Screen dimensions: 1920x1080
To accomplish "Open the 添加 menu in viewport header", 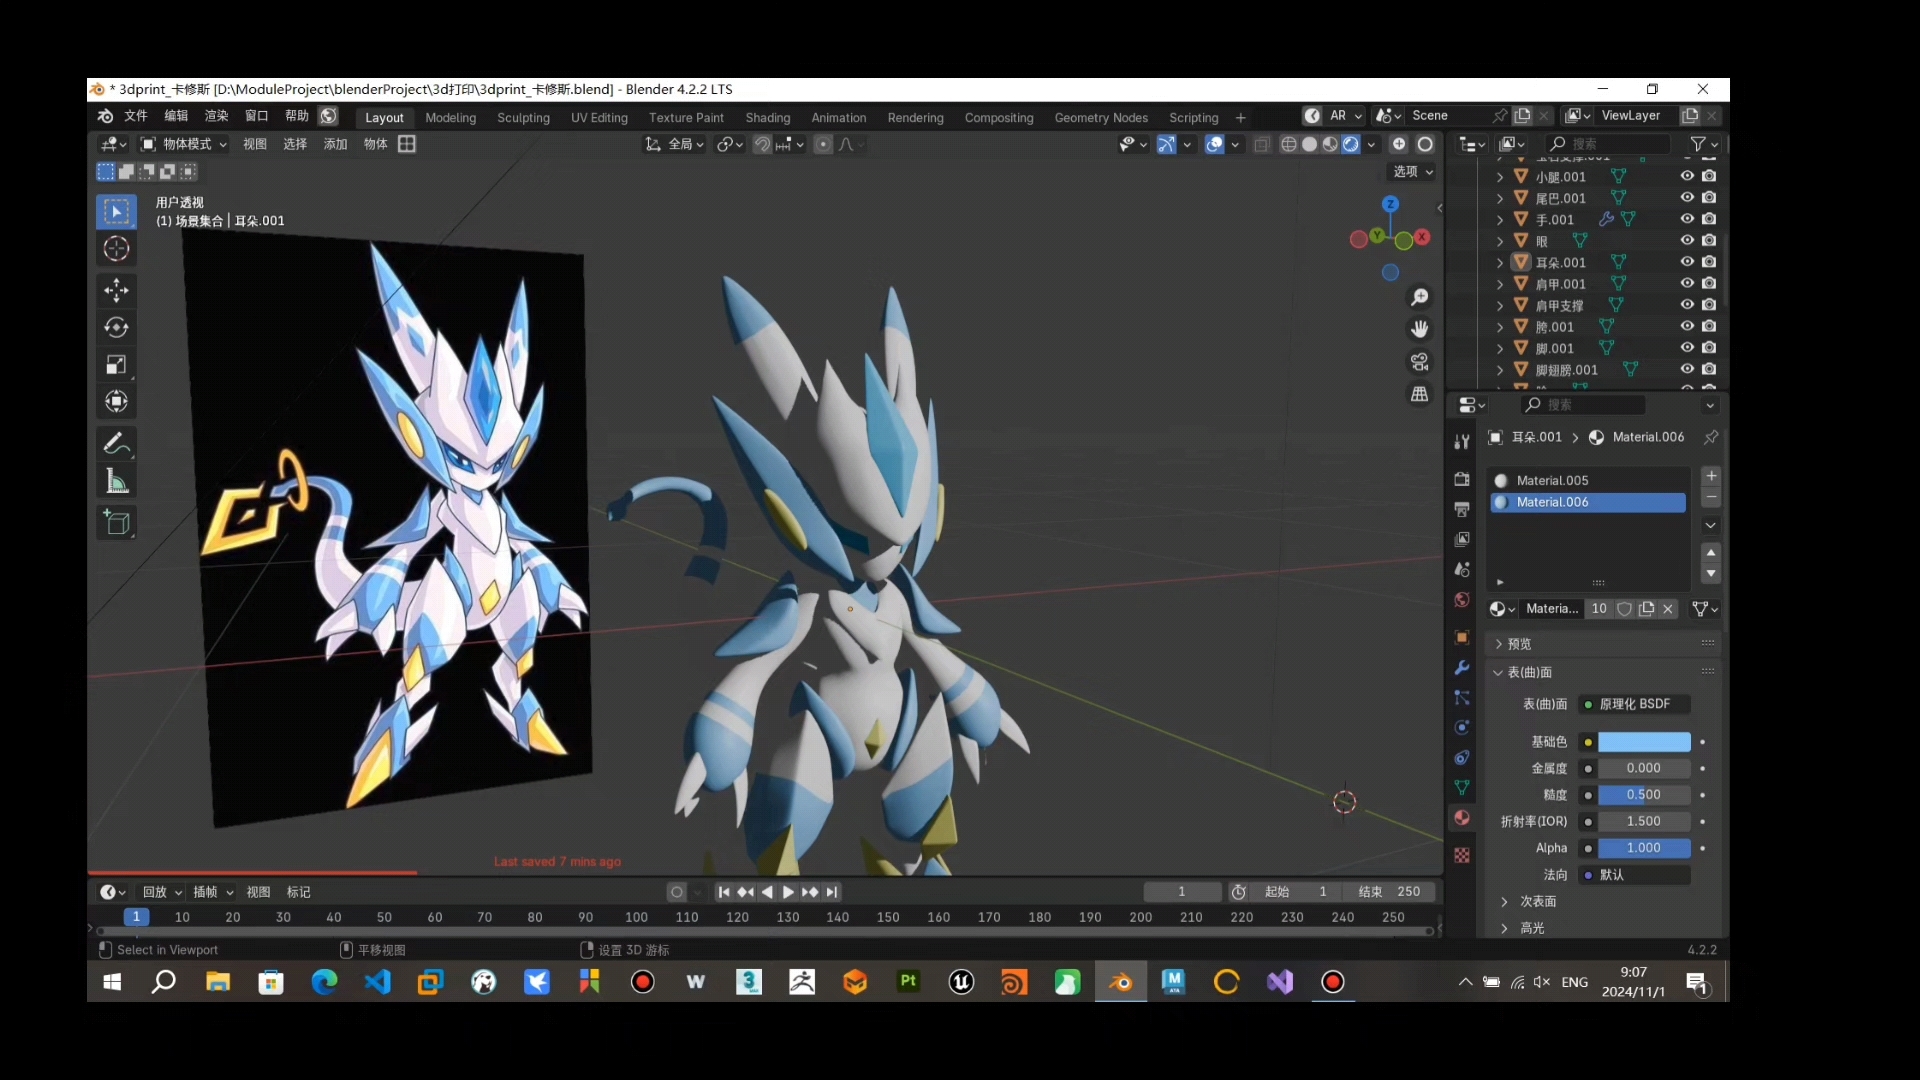I will tap(335, 144).
